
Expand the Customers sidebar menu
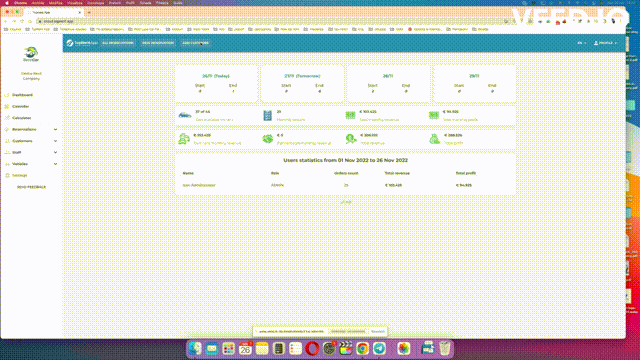[x=31, y=141]
